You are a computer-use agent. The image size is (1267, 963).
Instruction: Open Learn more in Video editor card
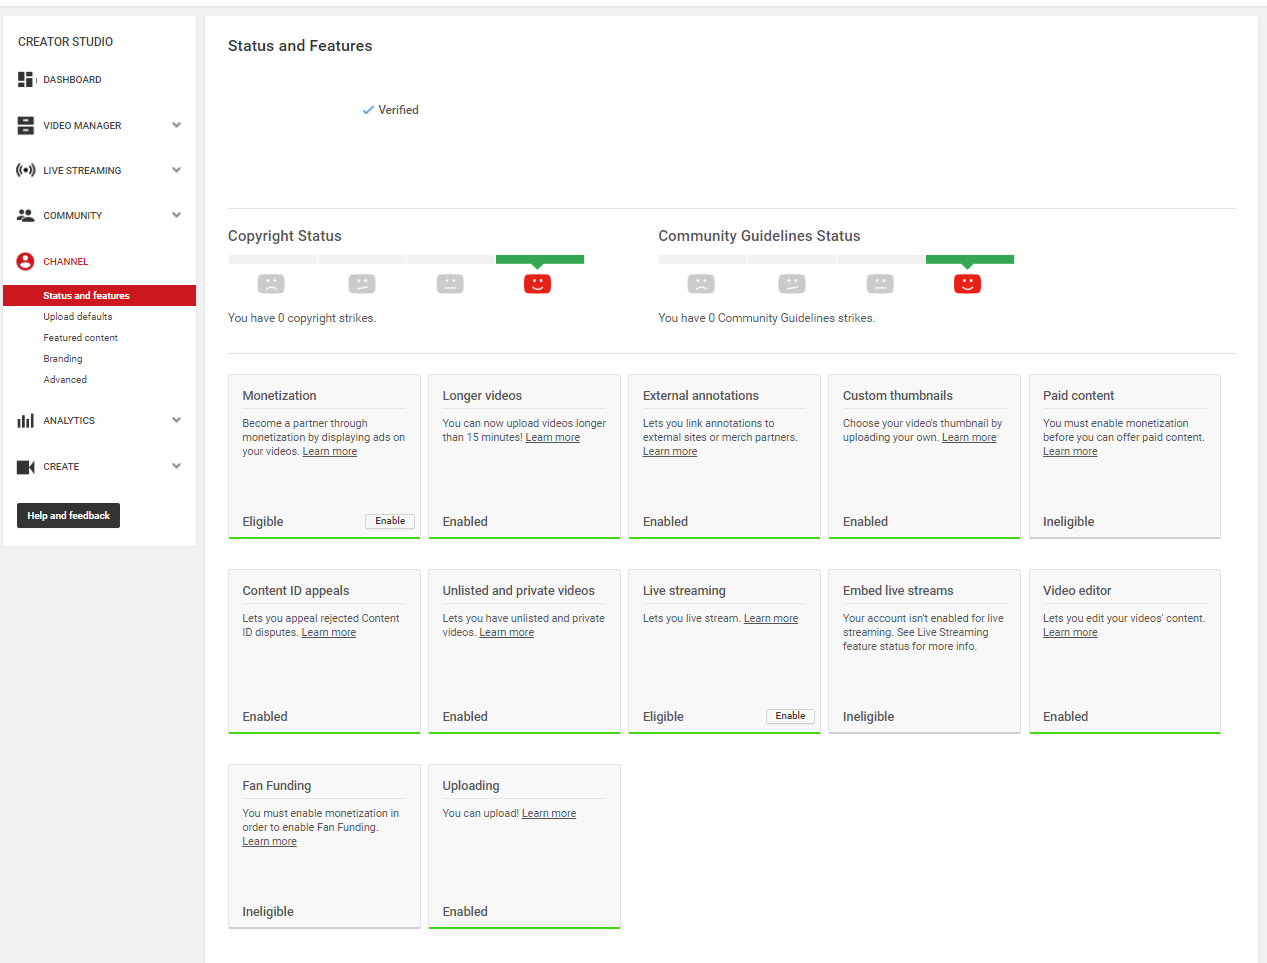pyautogui.click(x=1070, y=633)
